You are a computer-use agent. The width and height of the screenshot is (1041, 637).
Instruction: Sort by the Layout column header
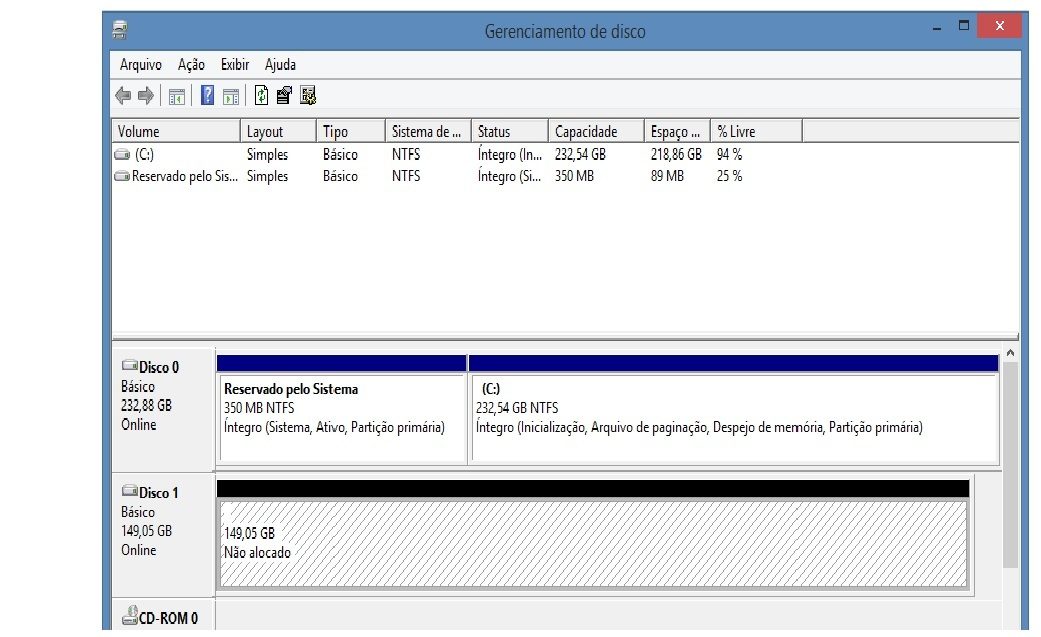click(278, 132)
